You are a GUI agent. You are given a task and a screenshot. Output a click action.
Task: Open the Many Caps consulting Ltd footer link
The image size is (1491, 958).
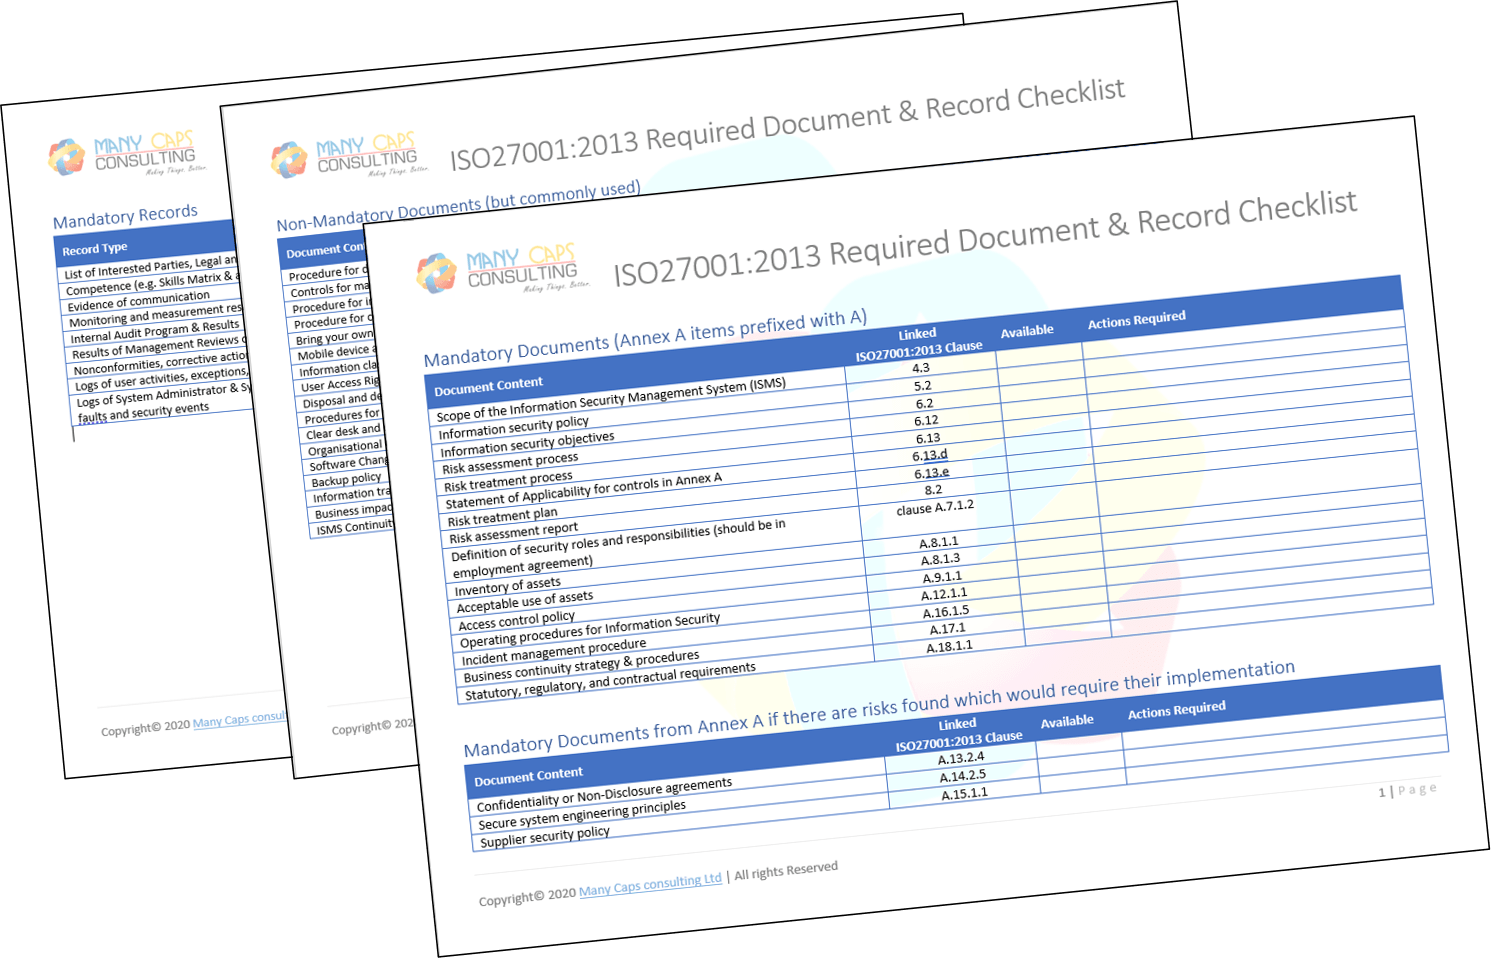(650, 885)
